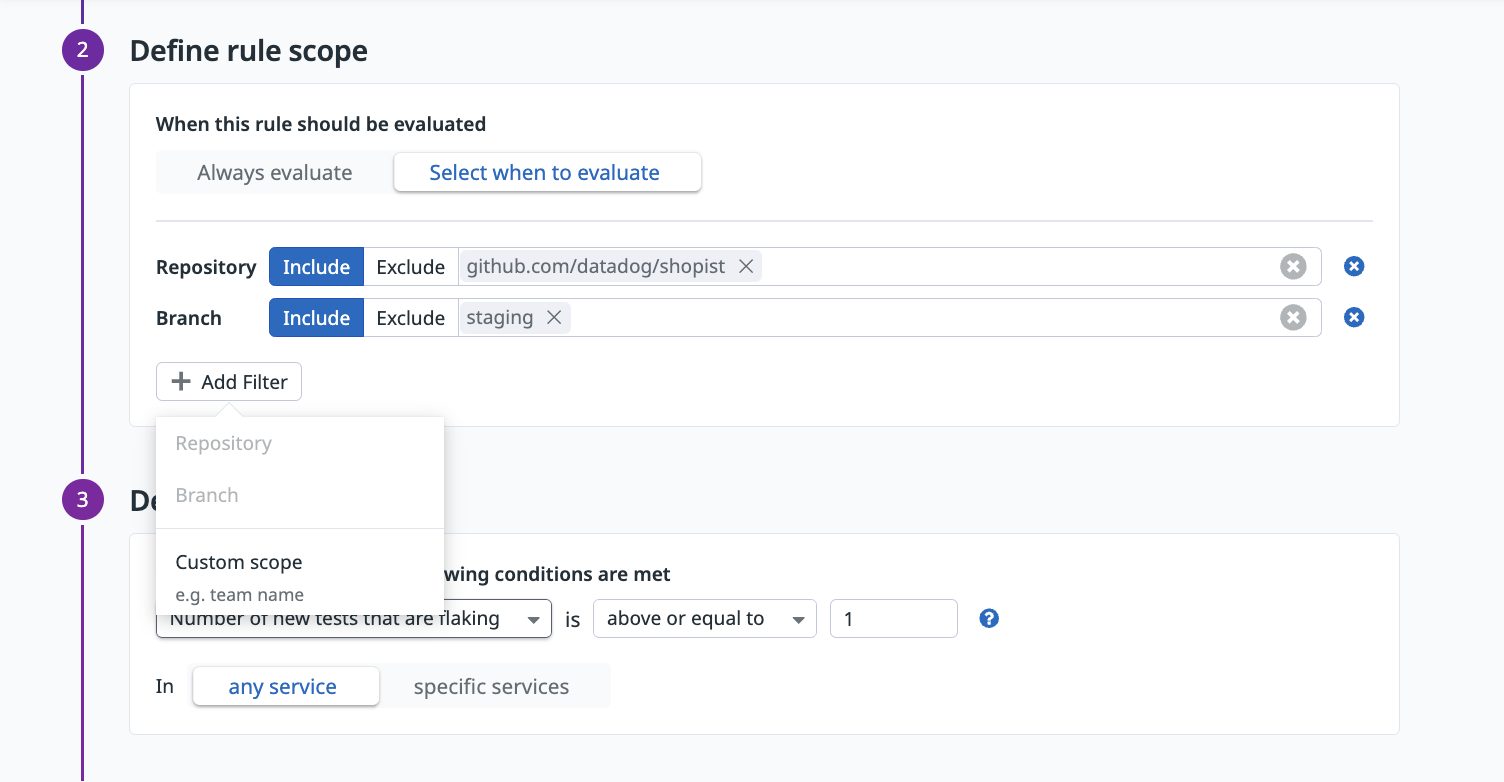Switch to Always evaluate option
Viewport: 1504px width, 782px height.
[274, 173]
